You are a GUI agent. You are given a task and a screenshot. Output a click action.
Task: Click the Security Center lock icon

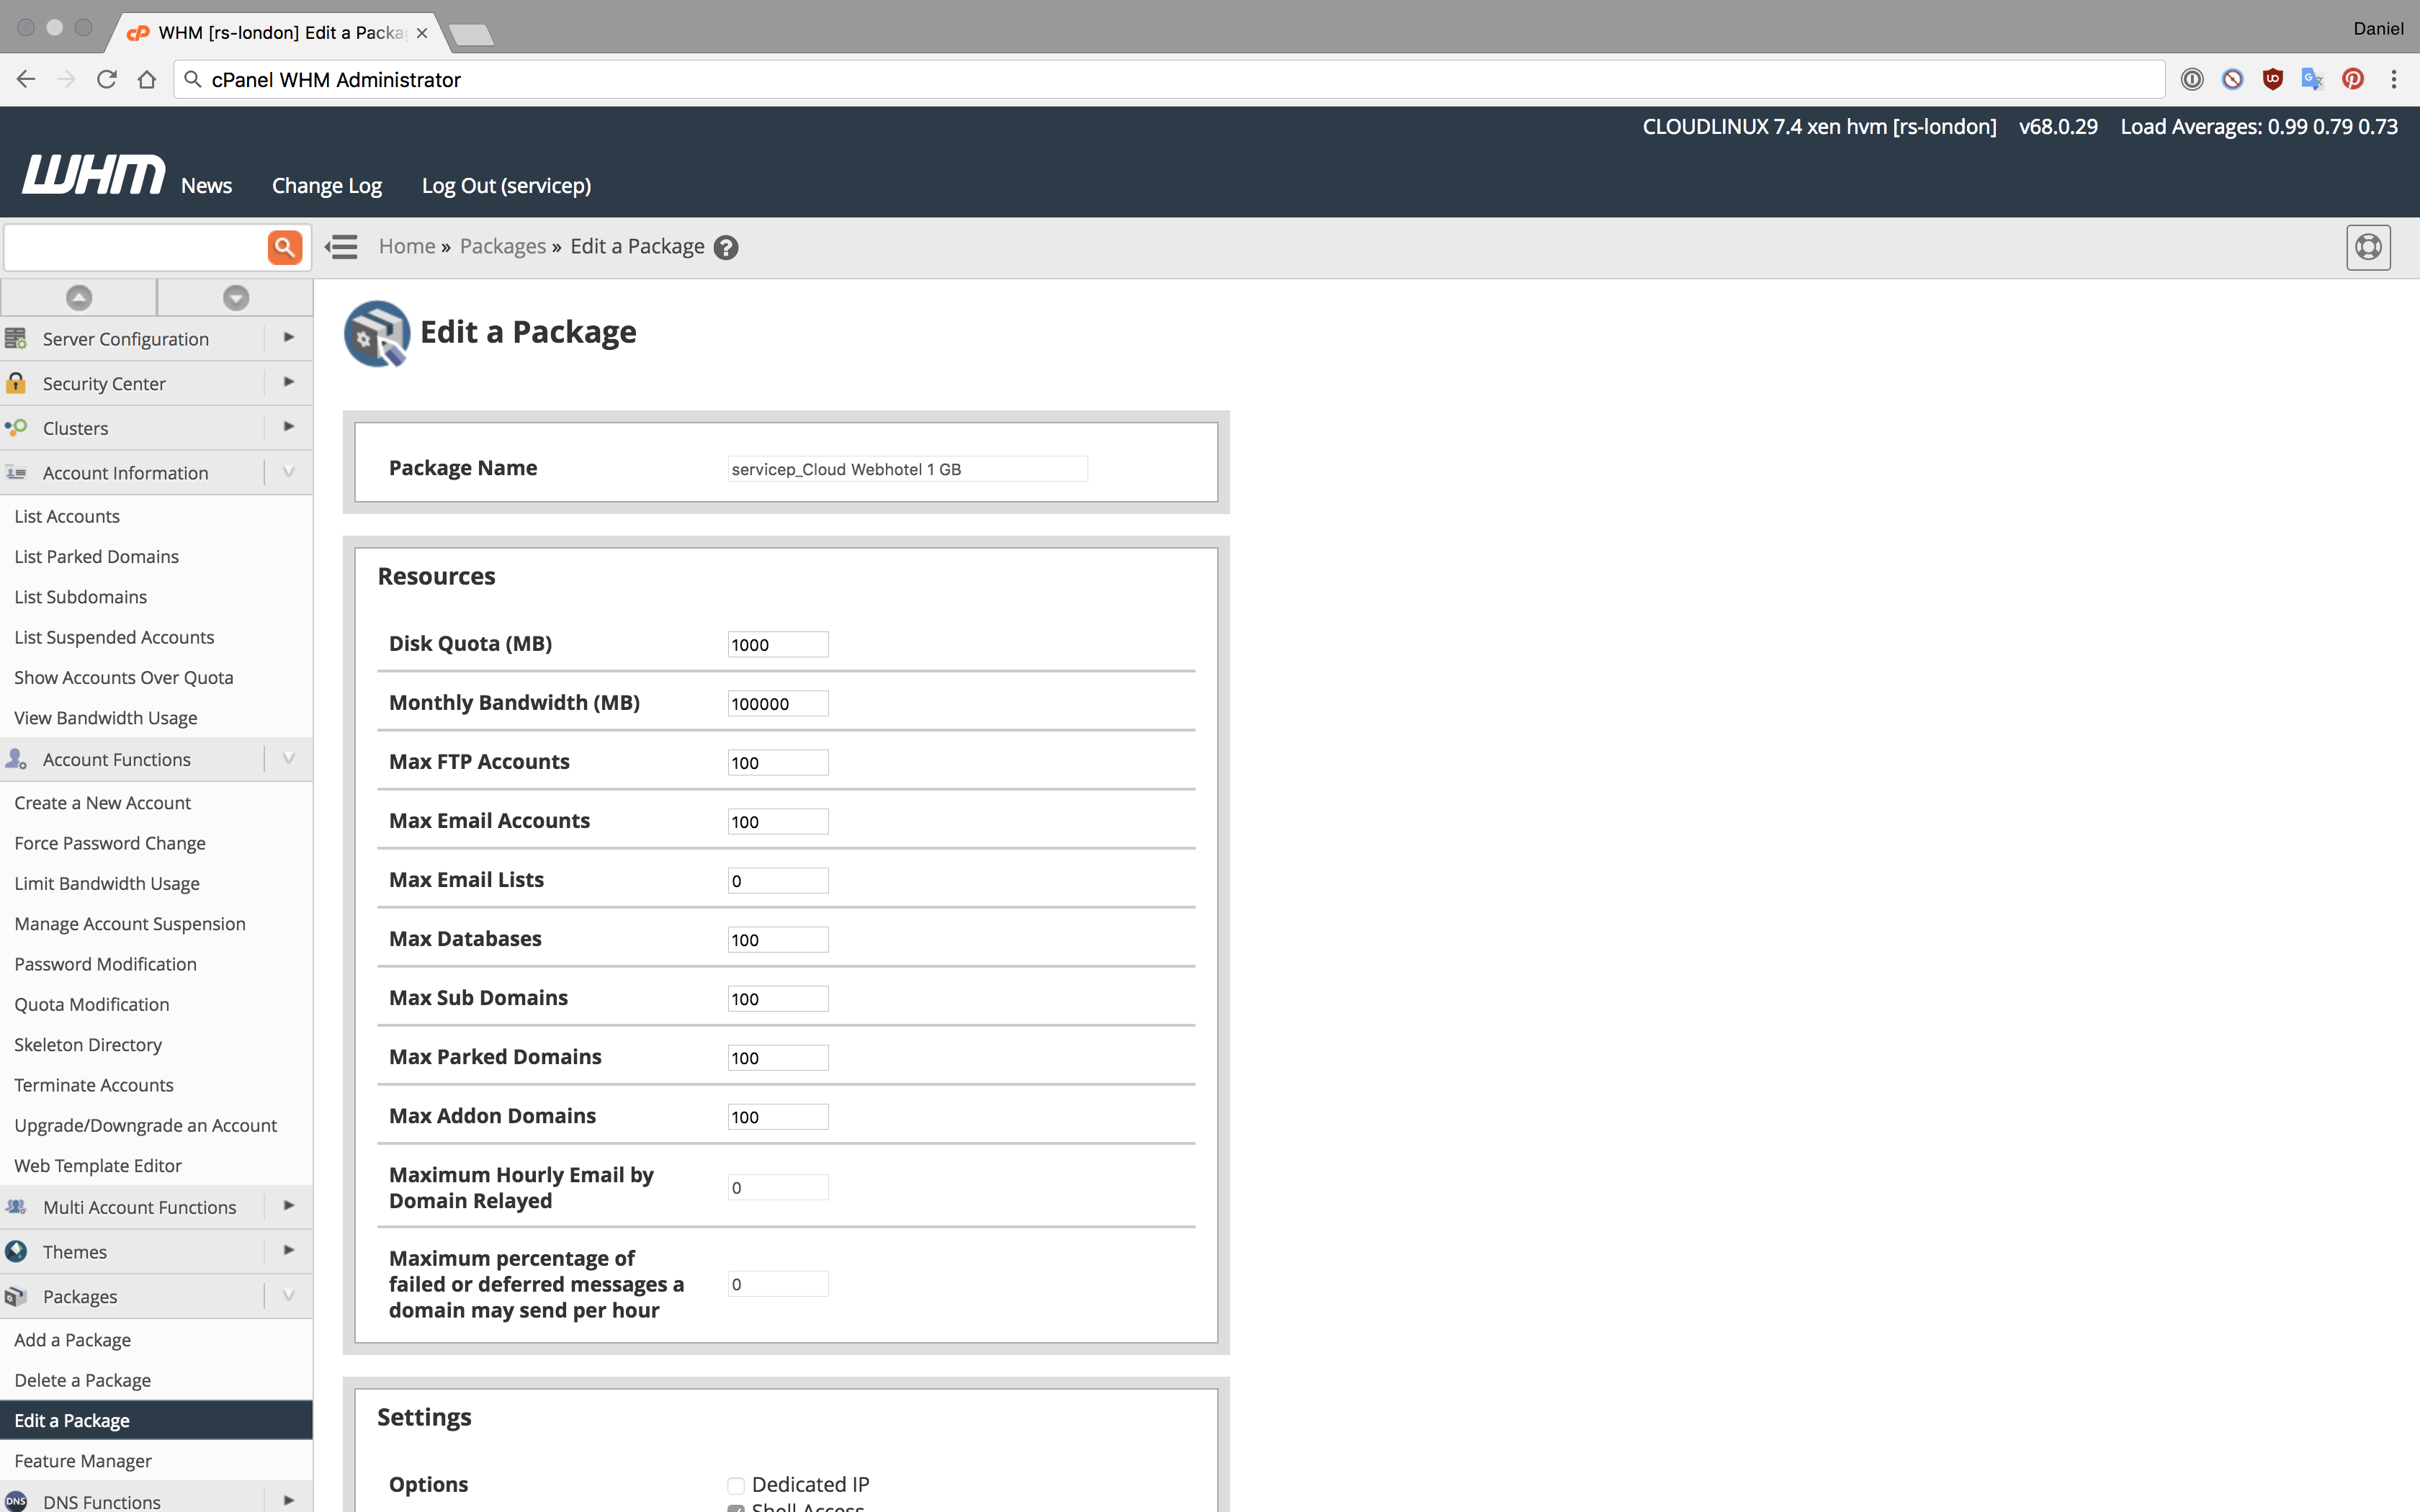(16, 383)
